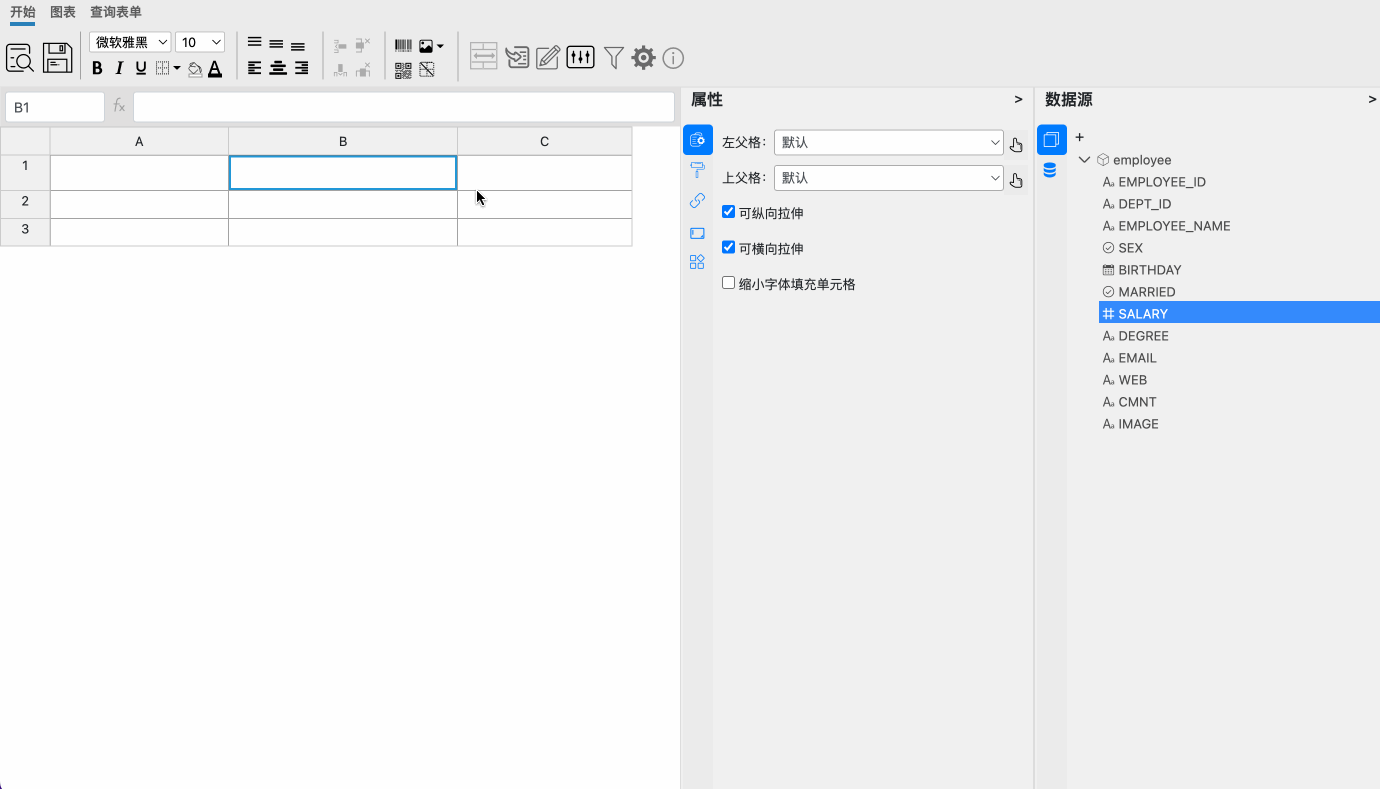This screenshot has width=1380, height=789.
Task: Select the EMPLOYEE_NAME field
Action: (1174, 226)
